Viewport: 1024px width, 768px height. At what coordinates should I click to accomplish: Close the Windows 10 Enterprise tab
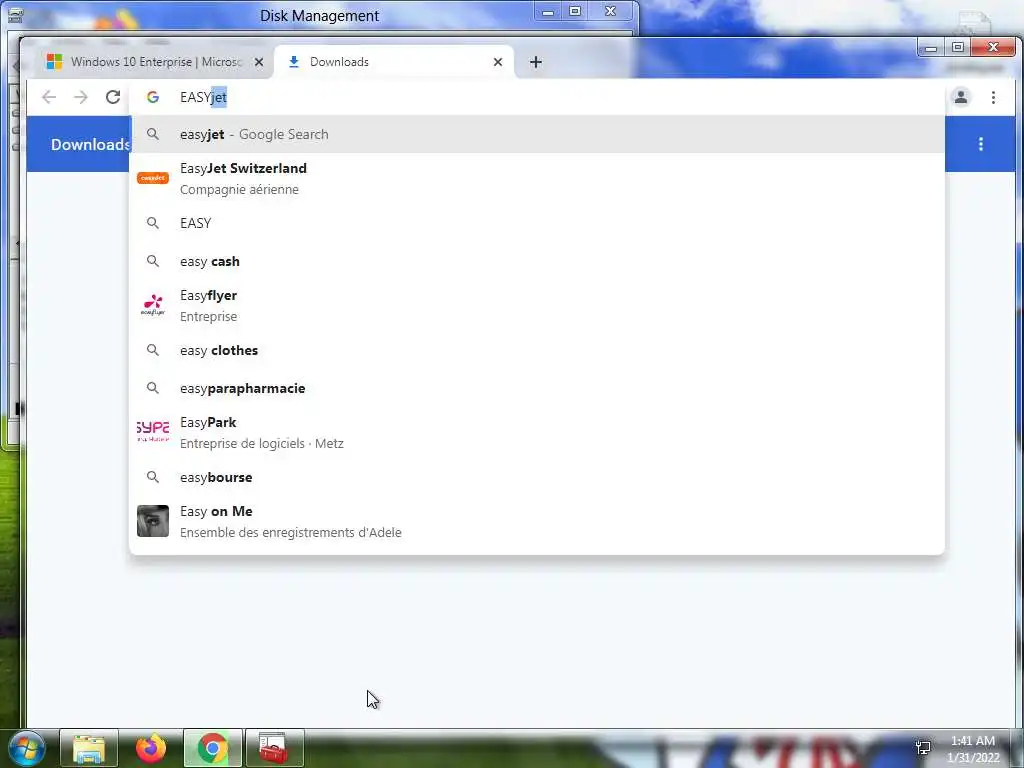pos(259,62)
